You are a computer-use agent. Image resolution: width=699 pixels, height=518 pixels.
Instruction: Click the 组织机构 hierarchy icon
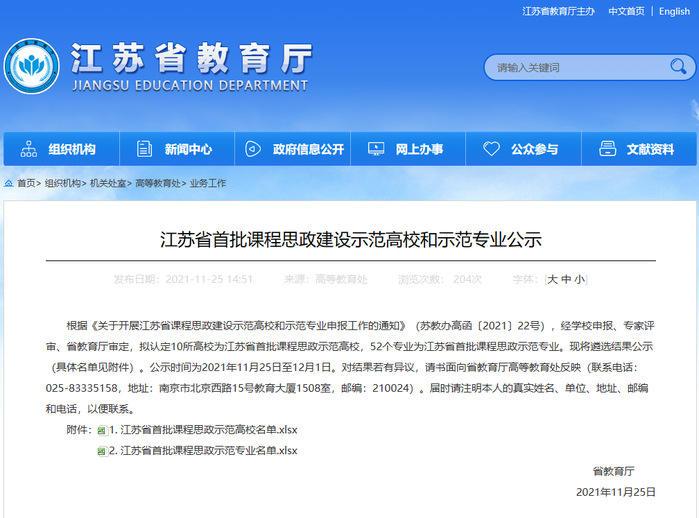[27, 149]
